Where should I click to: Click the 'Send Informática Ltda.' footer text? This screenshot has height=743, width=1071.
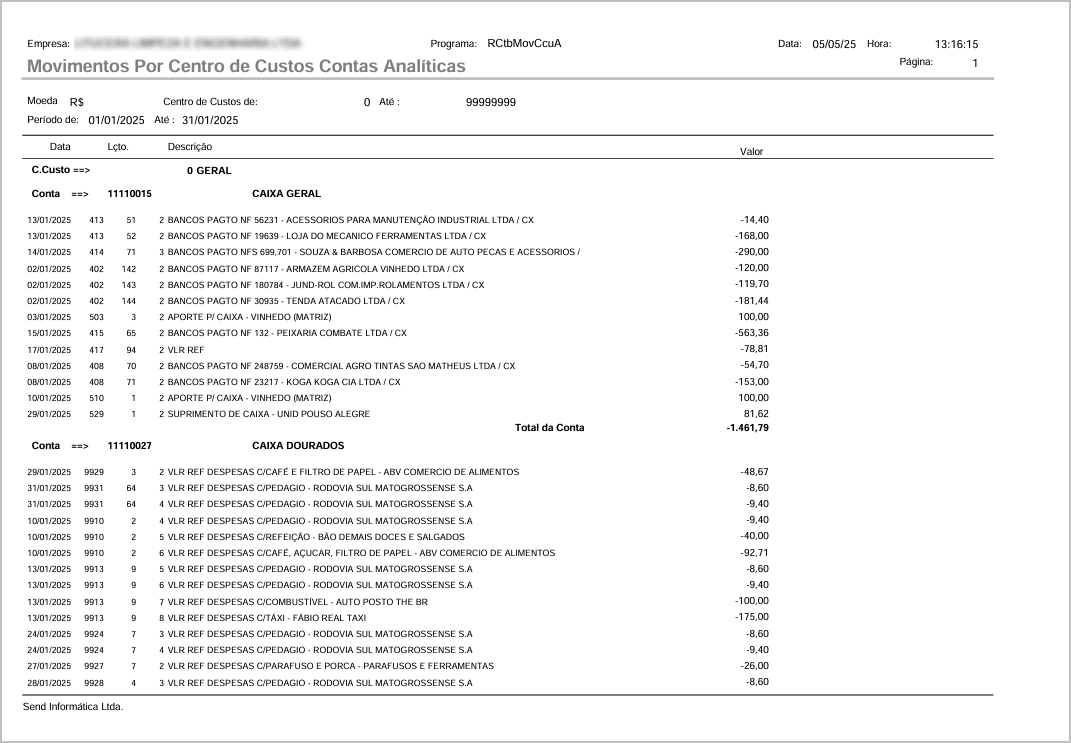point(73,707)
